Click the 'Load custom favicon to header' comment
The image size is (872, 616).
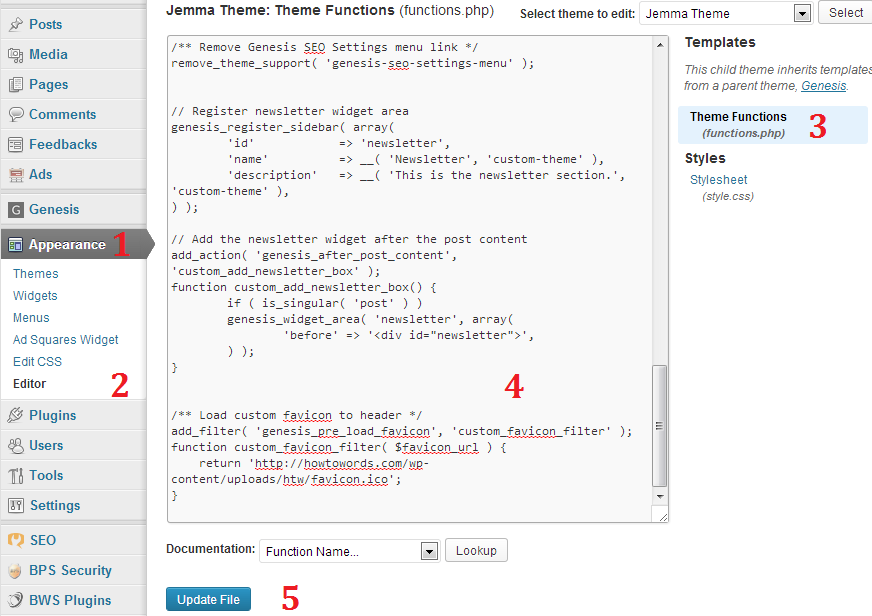click(296, 415)
